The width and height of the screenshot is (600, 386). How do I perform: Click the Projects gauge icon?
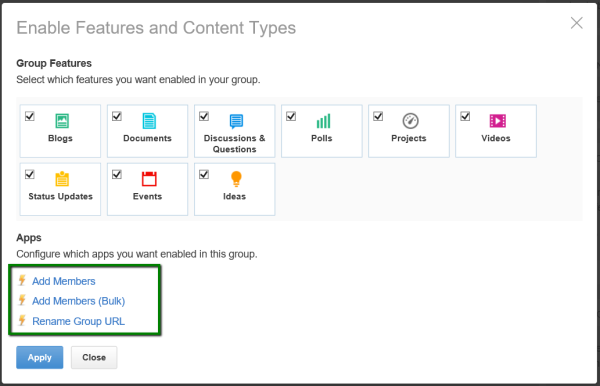[x=411, y=121]
